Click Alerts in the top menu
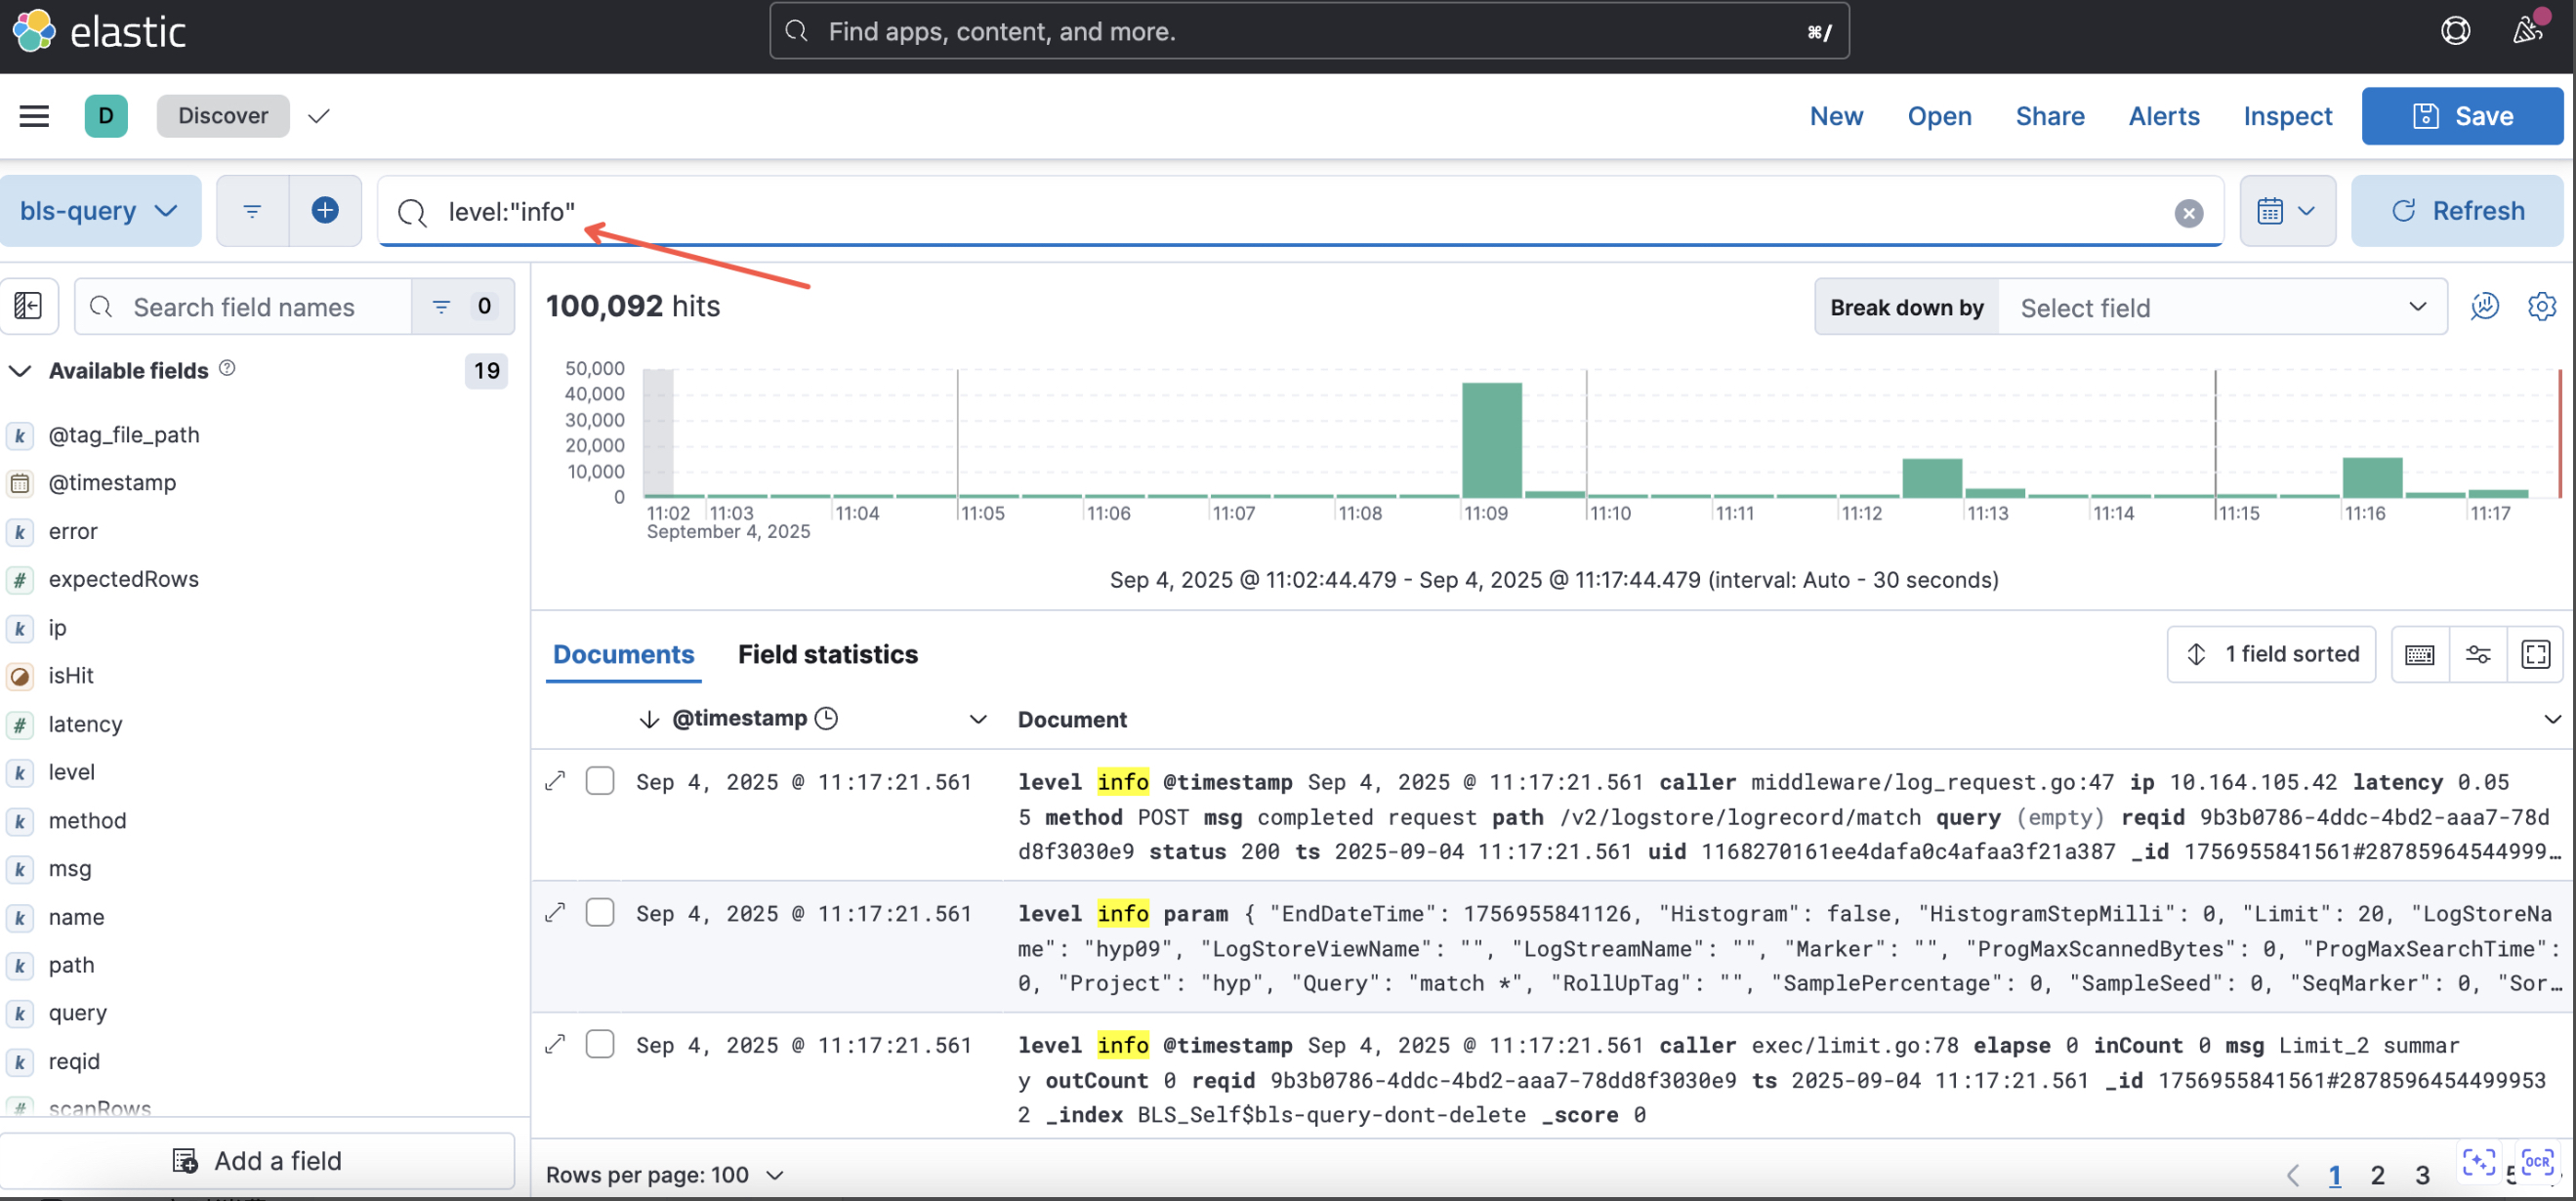The height and width of the screenshot is (1201, 2576). [x=2163, y=116]
